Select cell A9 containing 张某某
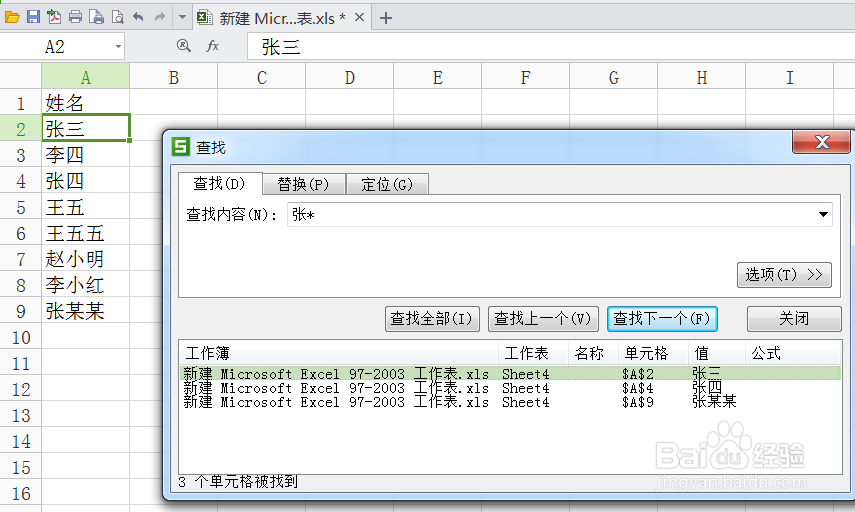 [x=86, y=311]
